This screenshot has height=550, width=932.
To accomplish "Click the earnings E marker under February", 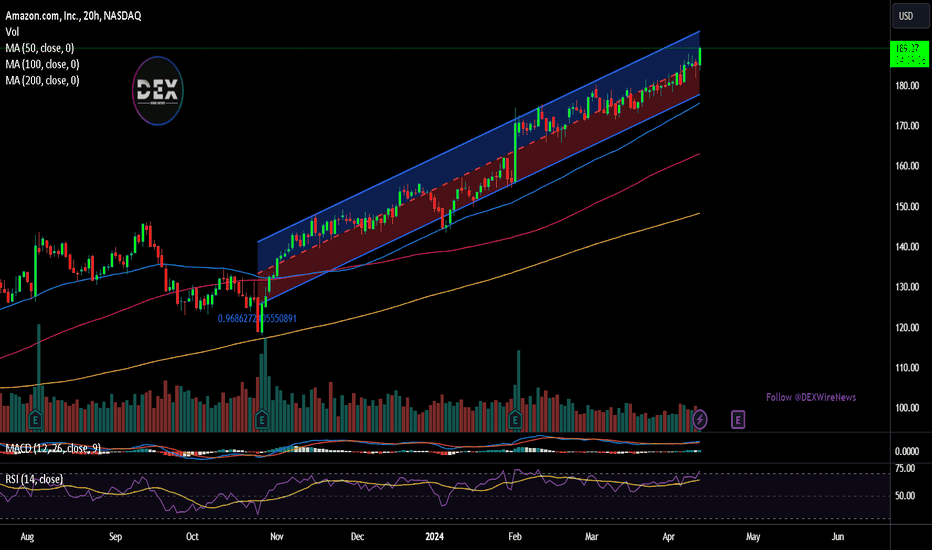I will (x=515, y=420).
